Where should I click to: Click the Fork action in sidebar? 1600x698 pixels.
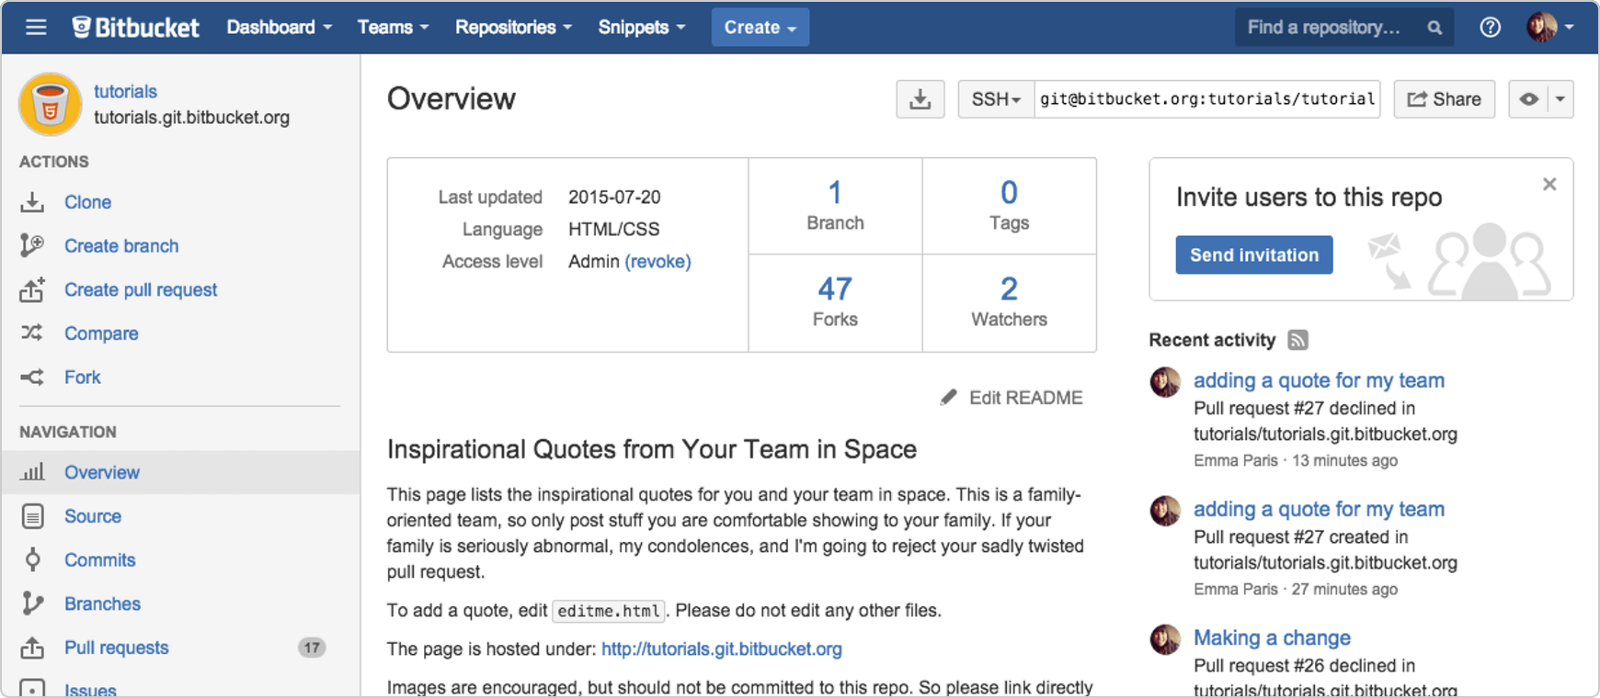pyautogui.click(x=82, y=378)
